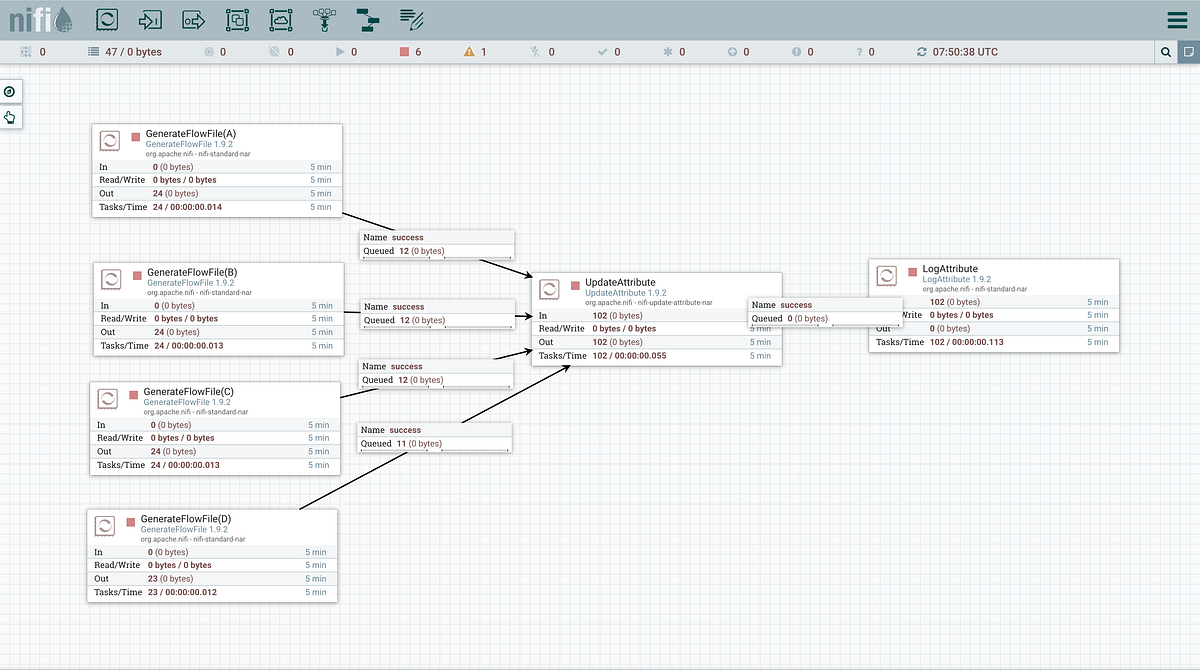Select the Funnel toolbar icon
Screen dimensions: 1200x670
[324, 18]
